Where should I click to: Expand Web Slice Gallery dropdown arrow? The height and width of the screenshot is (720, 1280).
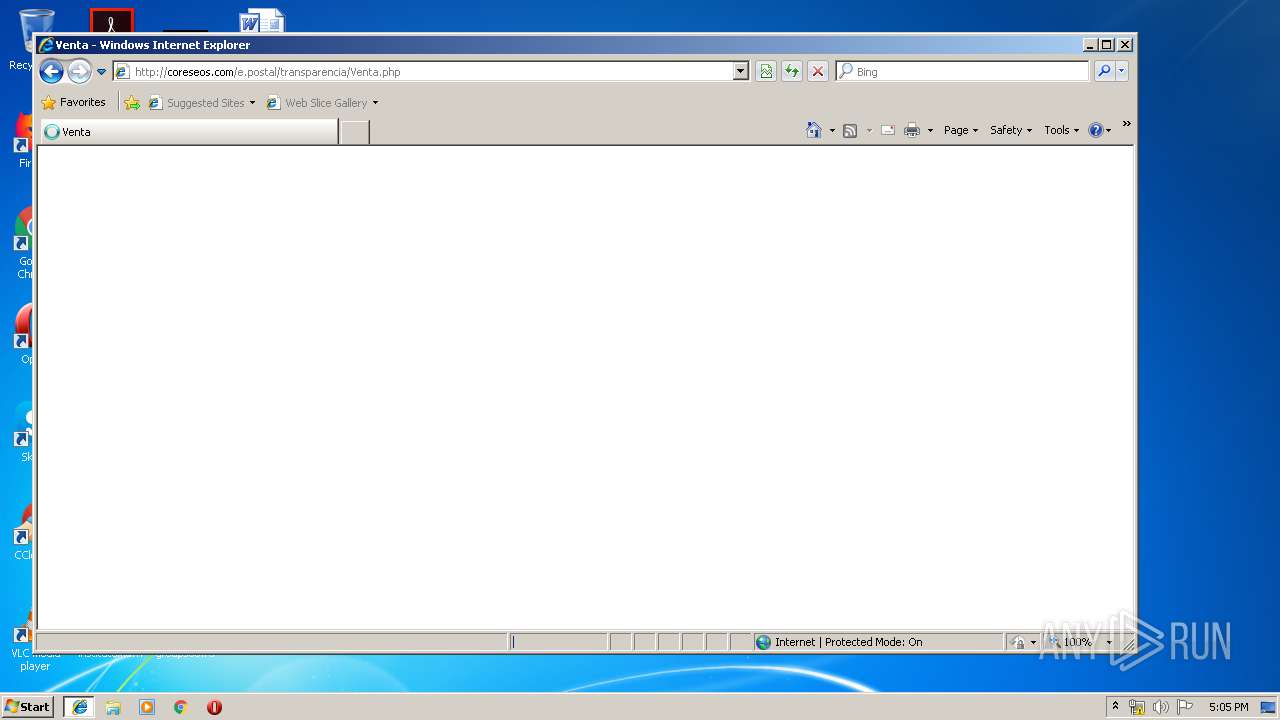pyautogui.click(x=375, y=103)
